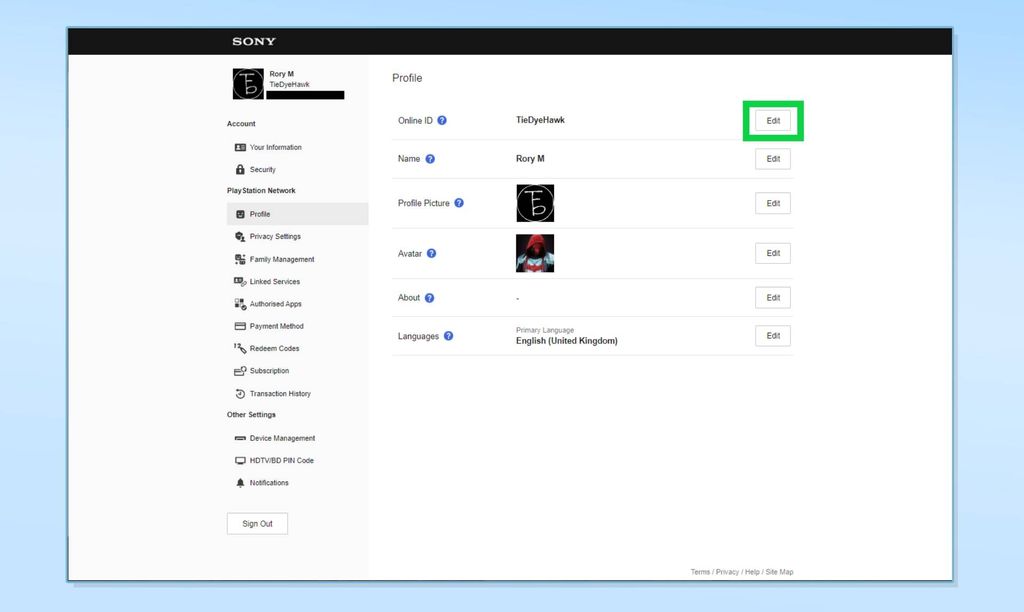This screenshot has width=1024, height=612.
Task: Go to Privacy Settings
Action: 275,236
